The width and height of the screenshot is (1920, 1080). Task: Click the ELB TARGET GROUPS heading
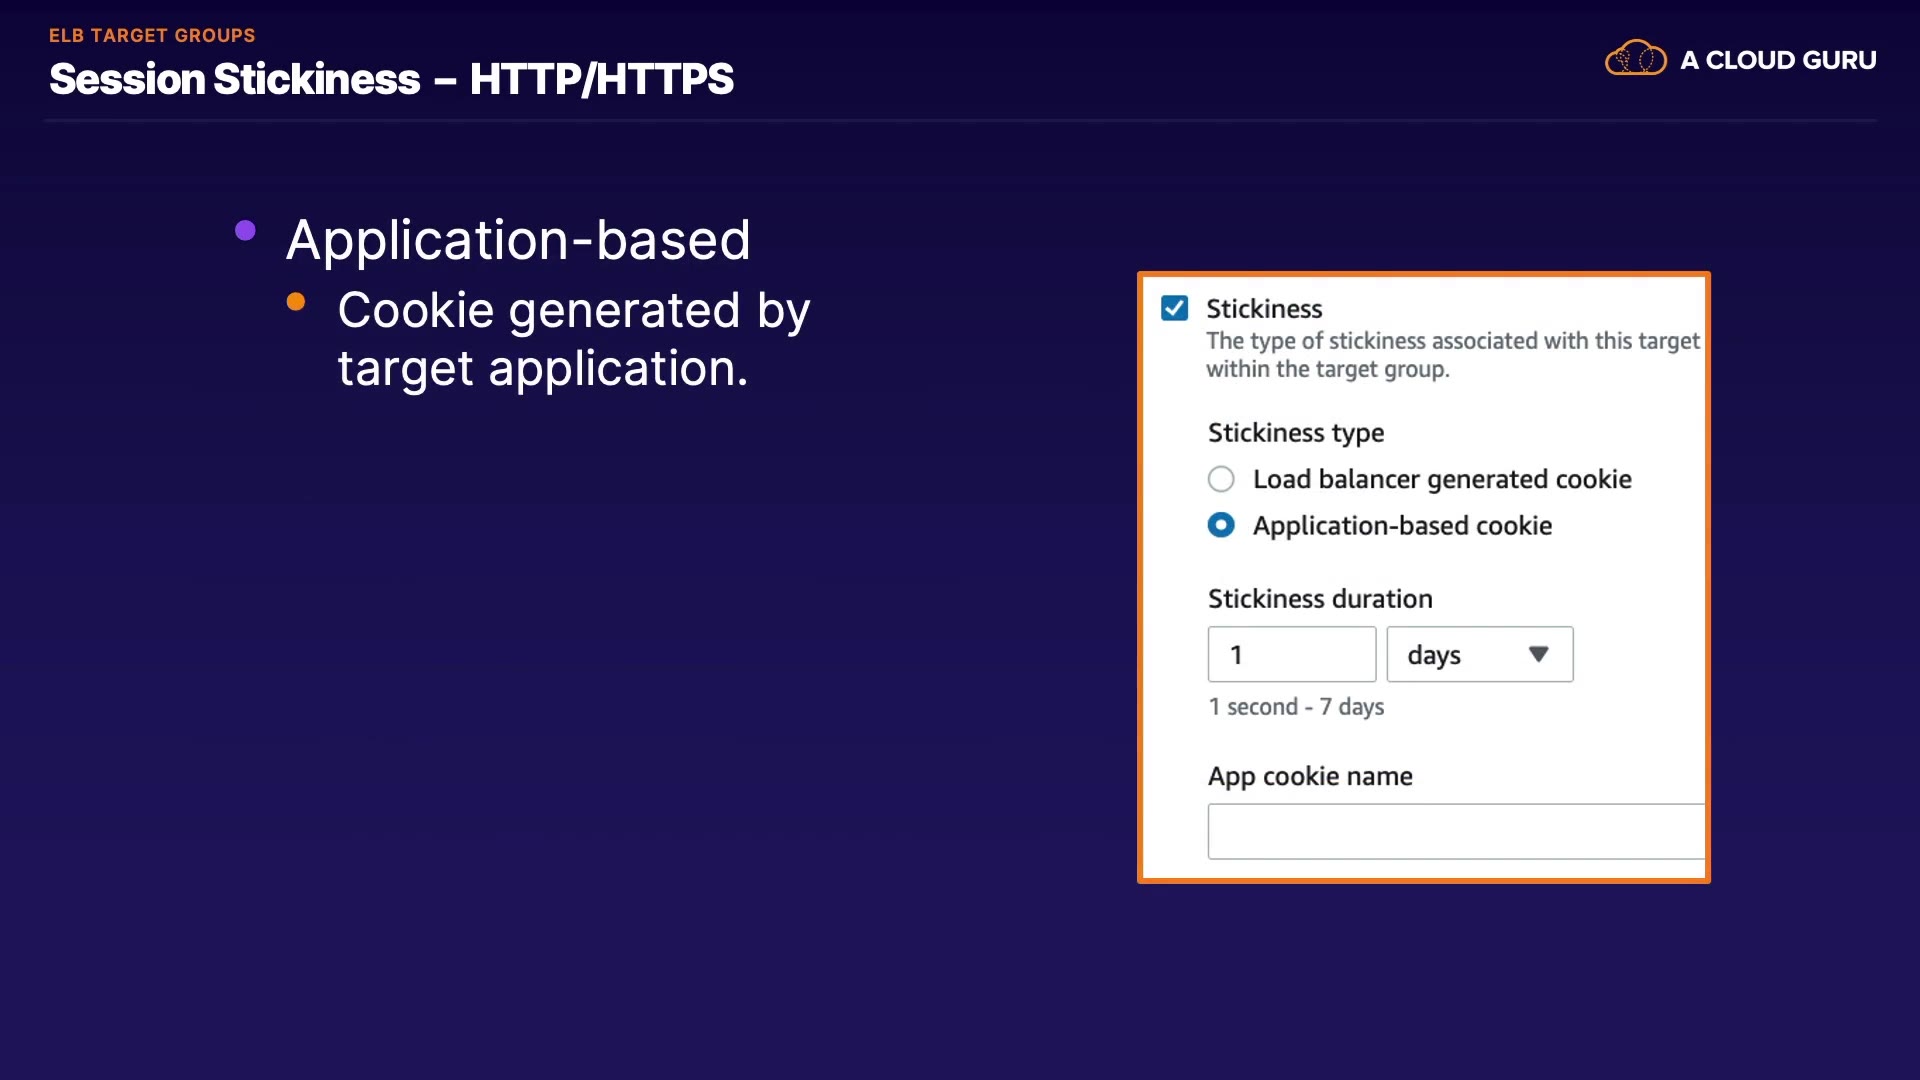pos(152,36)
